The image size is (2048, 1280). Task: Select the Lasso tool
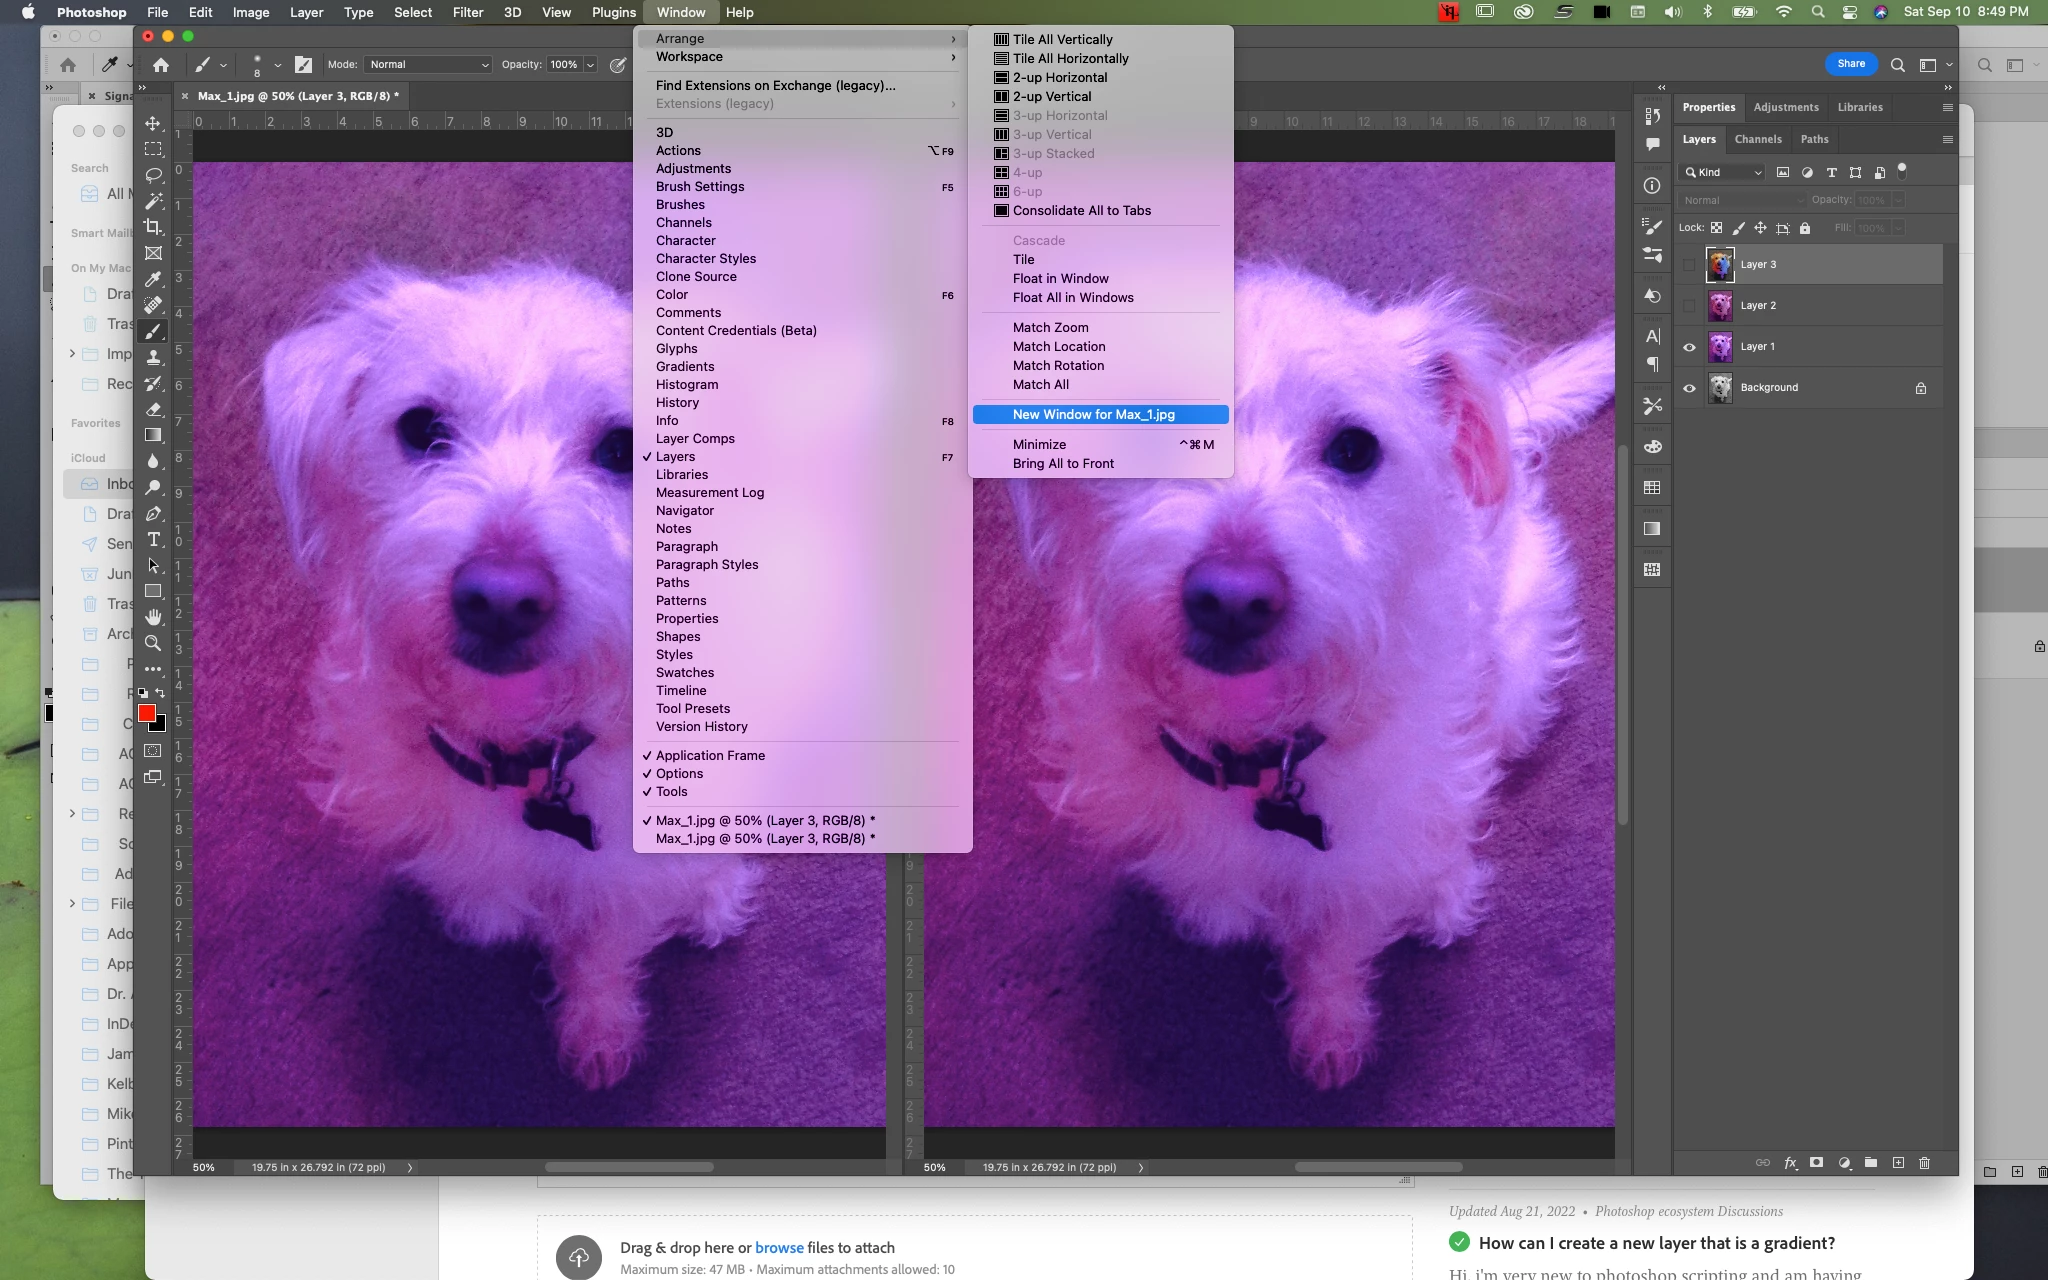(x=153, y=175)
